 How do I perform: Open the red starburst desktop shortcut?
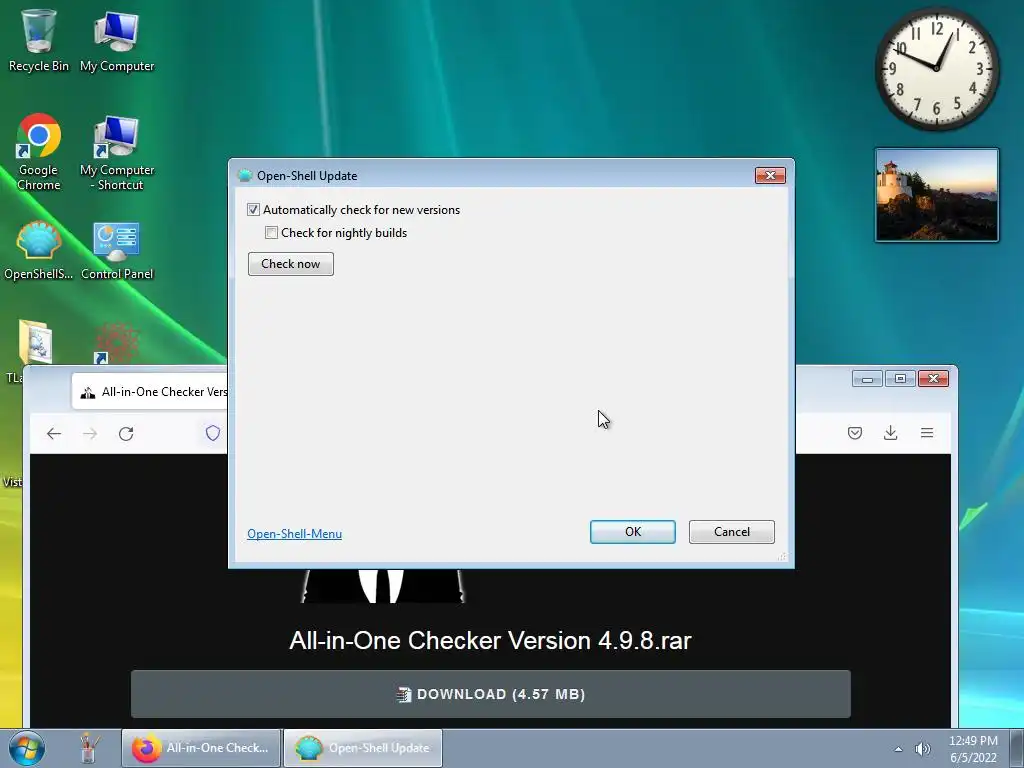tap(117, 343)
